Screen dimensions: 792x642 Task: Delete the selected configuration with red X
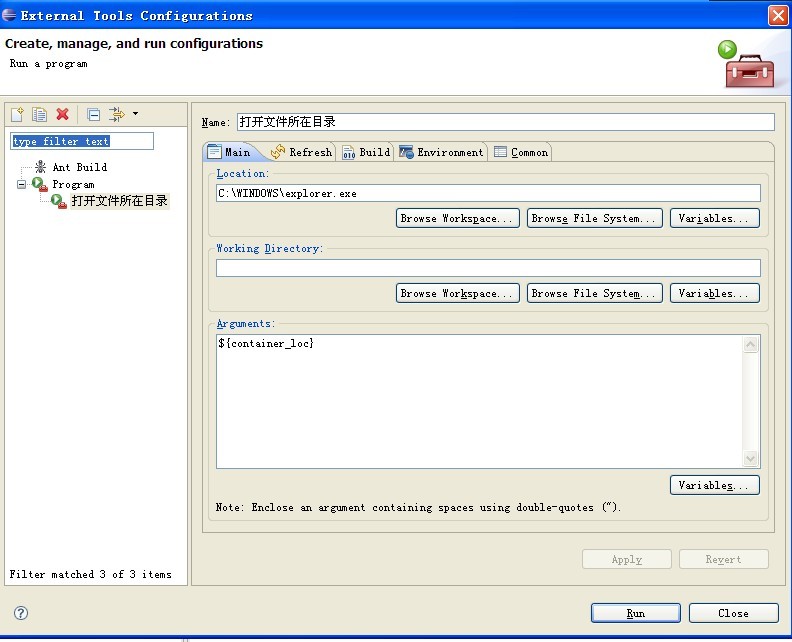pyautogui.click(x=63, y=114)
